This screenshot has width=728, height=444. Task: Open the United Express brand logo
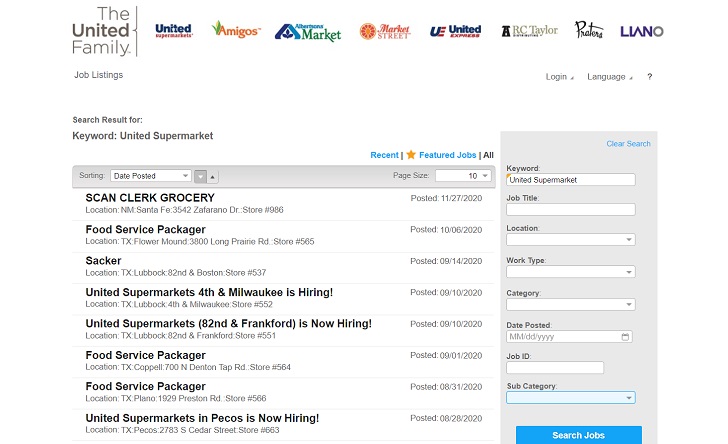[455, 31]
